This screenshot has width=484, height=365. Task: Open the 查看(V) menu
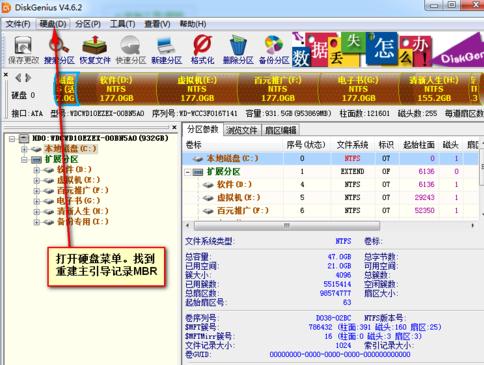click(157, 24)
